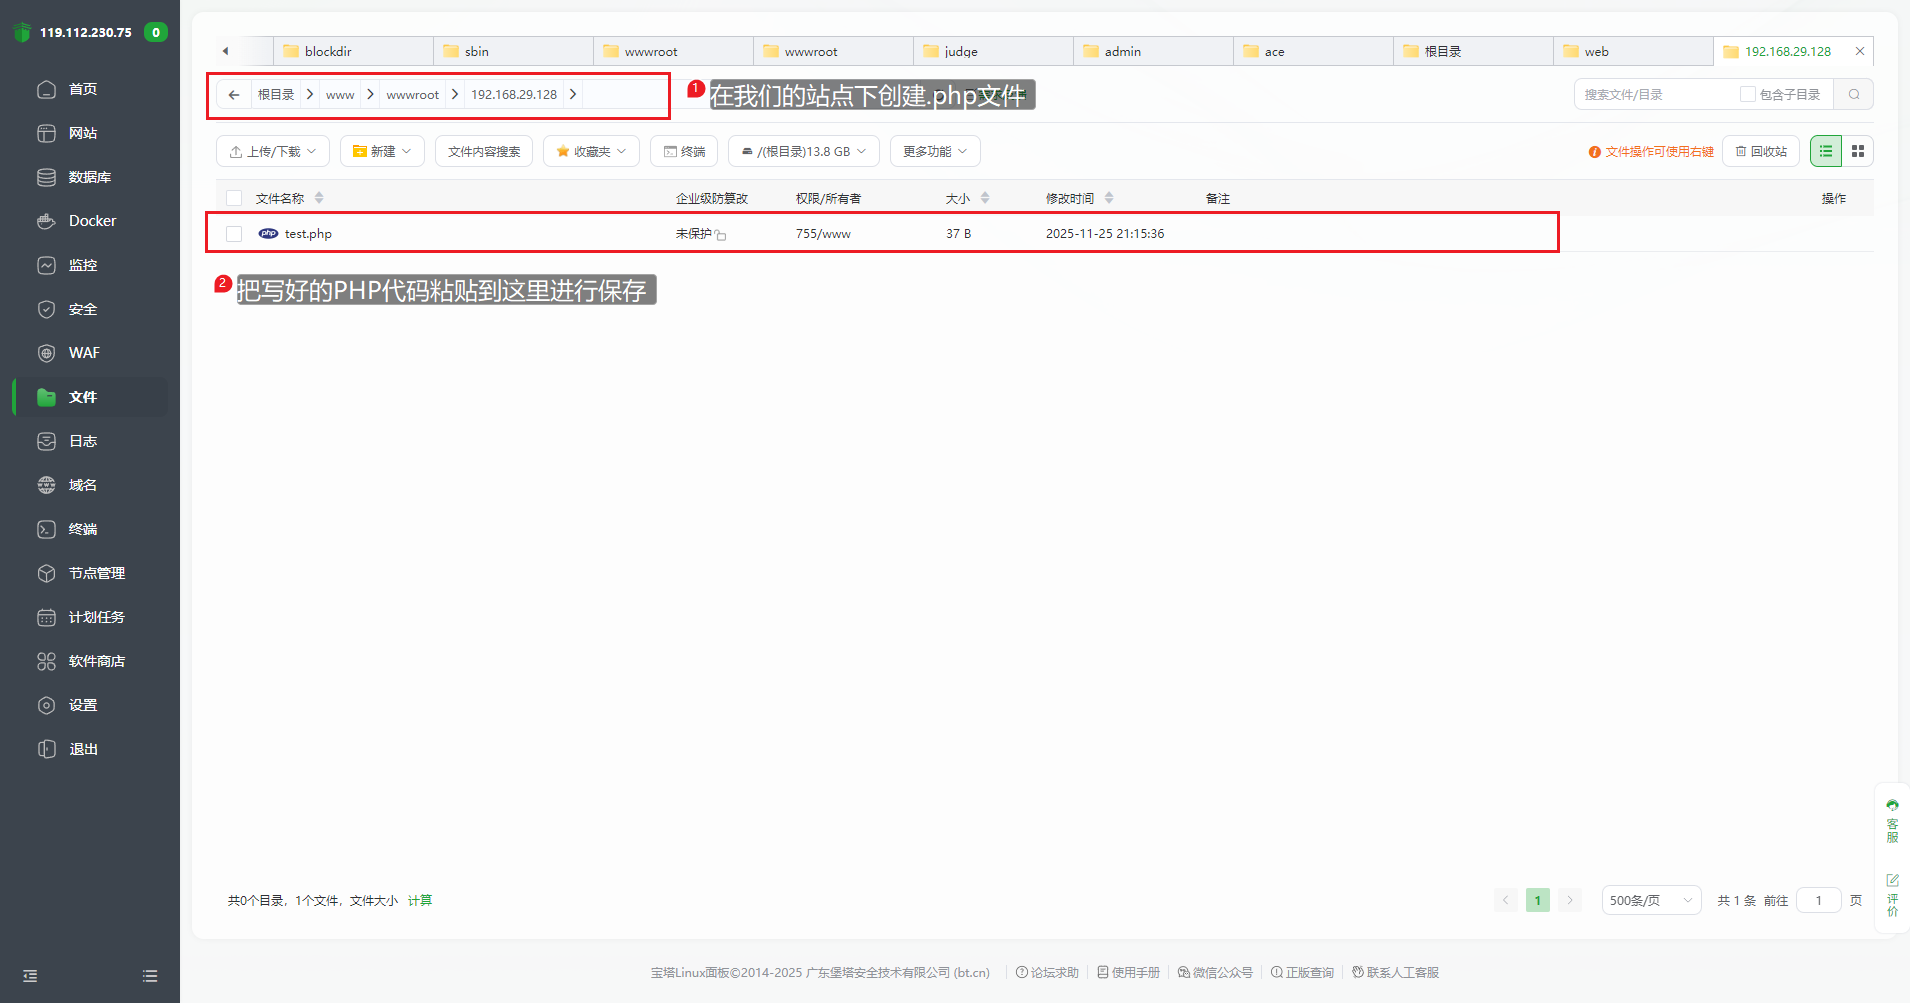This screenshot has width=1920, height=1003.
Task: Open the Docker sidebar icon
Action: pos(46,221)
